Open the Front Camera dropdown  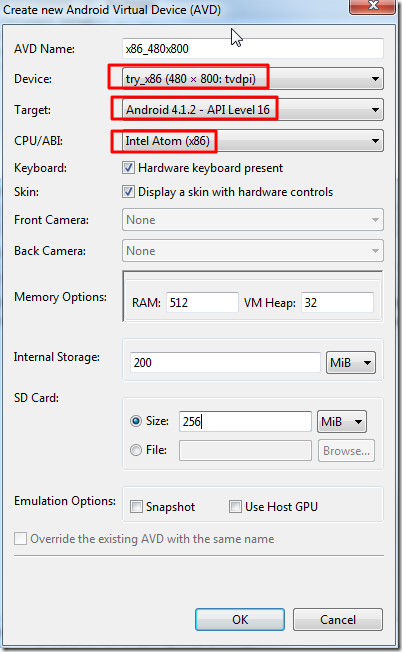[x=253, y=220]
